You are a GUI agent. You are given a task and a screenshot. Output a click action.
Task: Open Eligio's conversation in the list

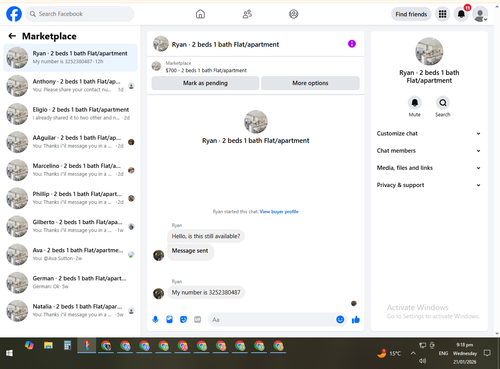70,114
